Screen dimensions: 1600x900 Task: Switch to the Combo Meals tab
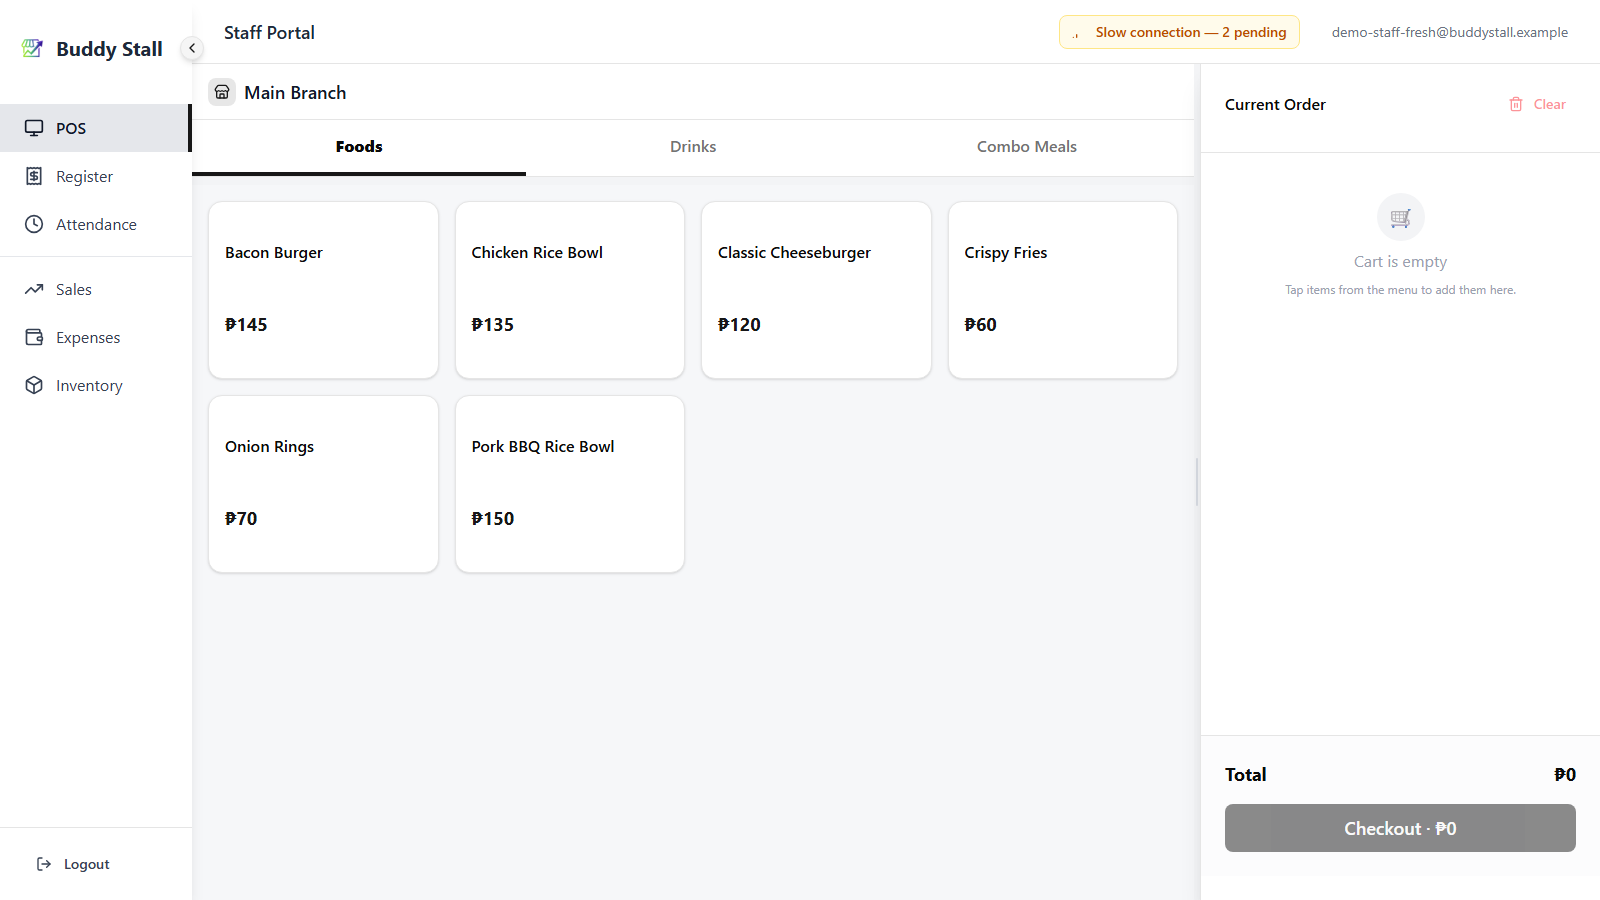1027,147
